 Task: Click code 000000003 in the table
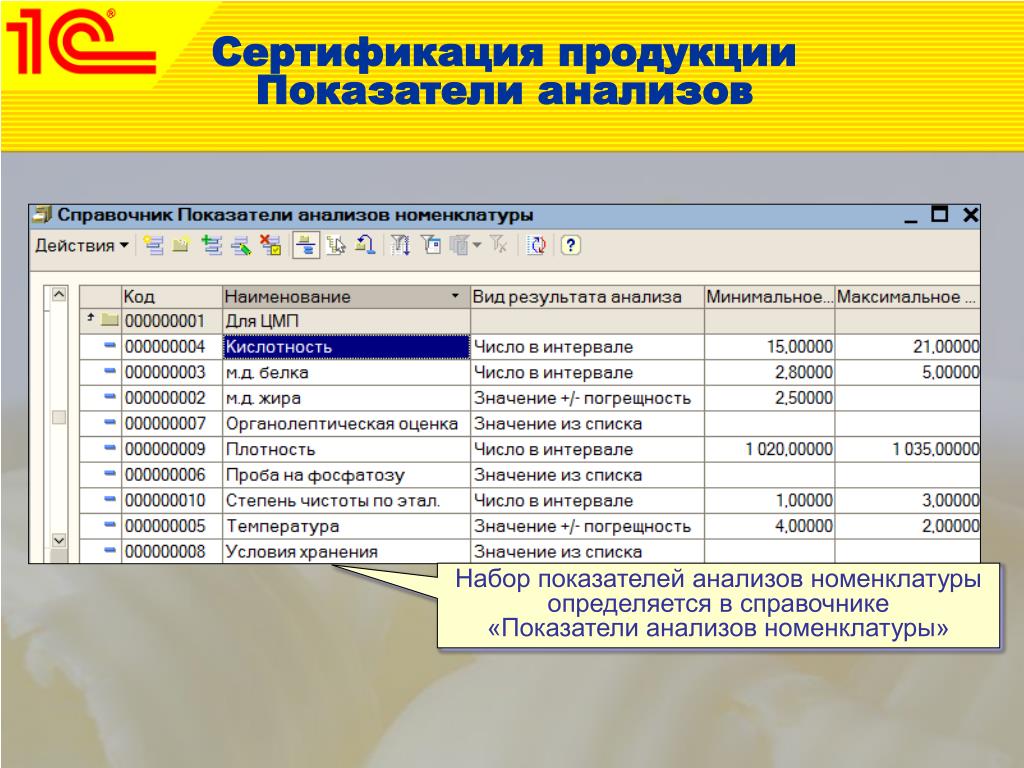point(165,373)
